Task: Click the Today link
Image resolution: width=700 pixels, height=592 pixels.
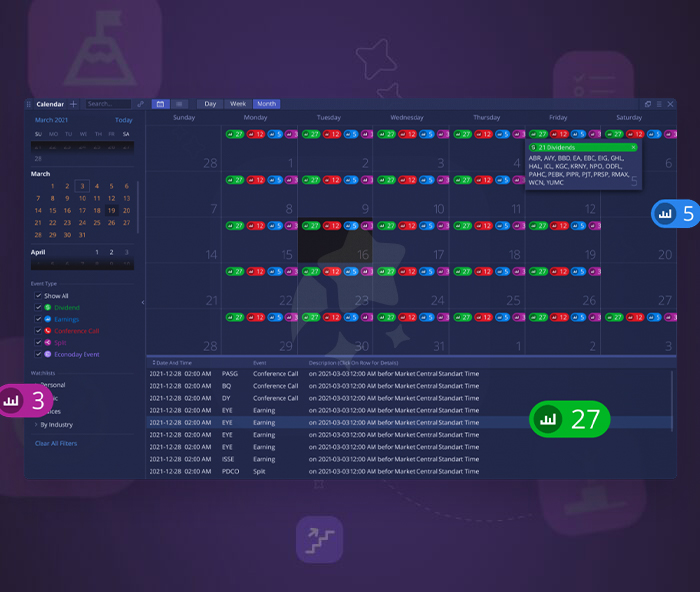Action: (123, 120)
